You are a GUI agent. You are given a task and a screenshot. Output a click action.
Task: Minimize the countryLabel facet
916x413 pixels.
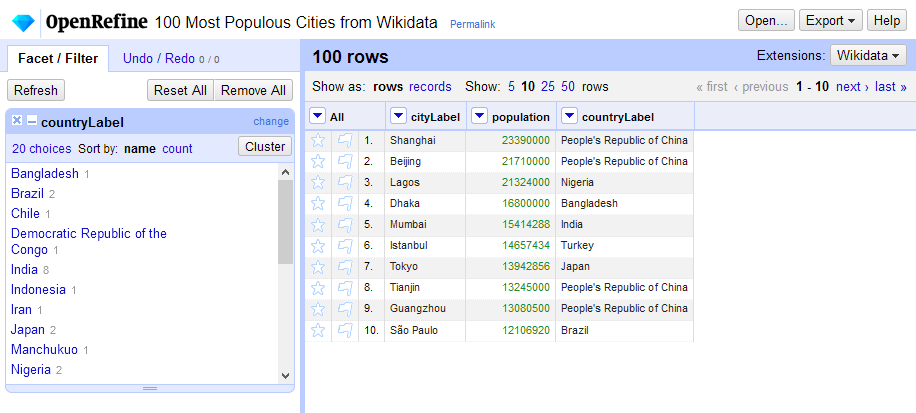click(x=32, y=121)
